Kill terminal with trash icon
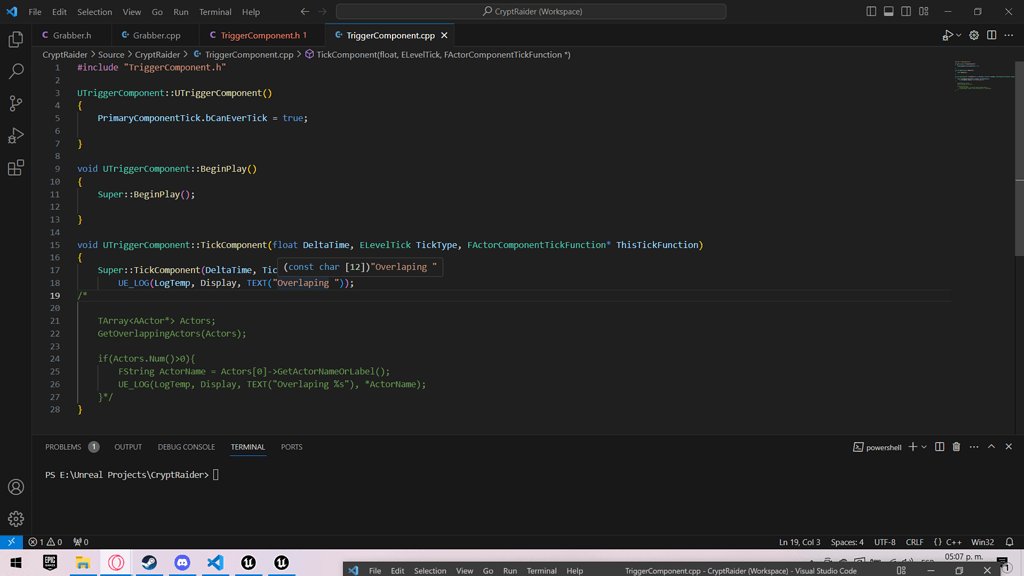Image resolution: width=1024 pixels, height=576 pixels. click(956, 447)
